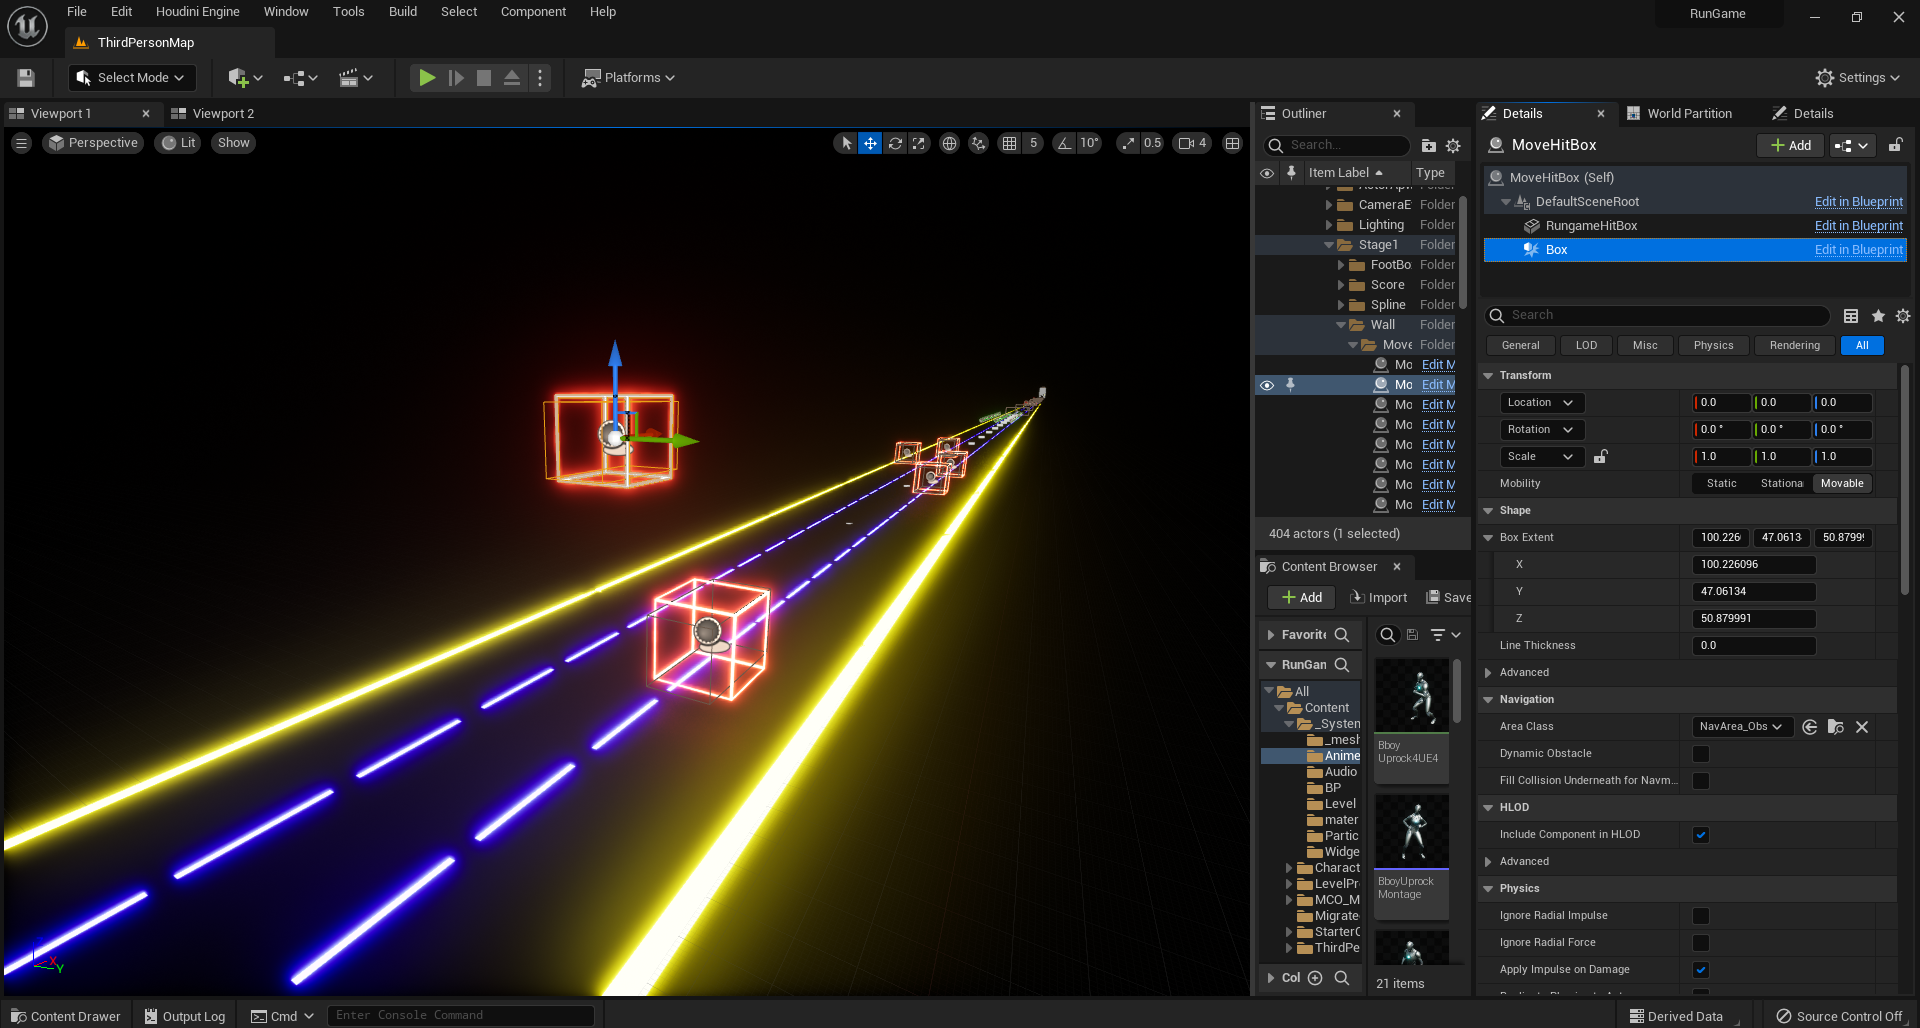
Task: Open the File menu
Action: (77, 12)
